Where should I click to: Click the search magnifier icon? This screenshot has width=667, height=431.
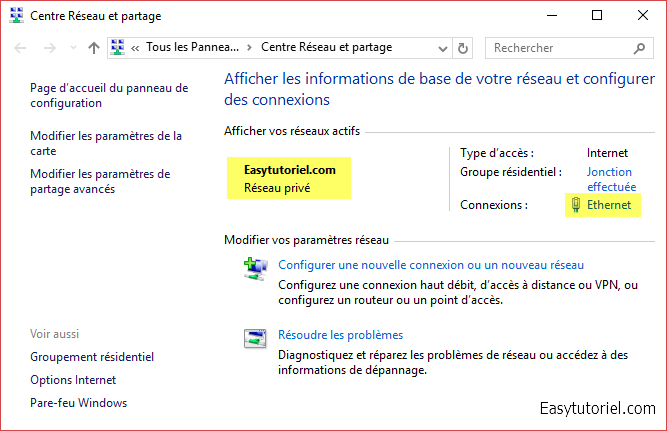point(639,49)
